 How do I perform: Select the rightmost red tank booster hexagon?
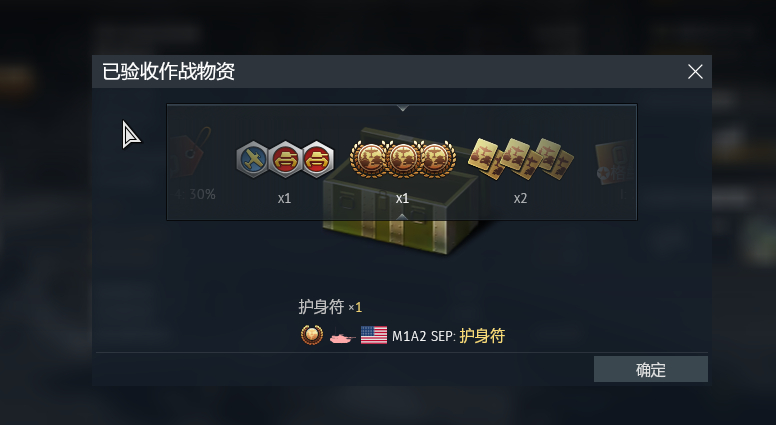tap(318, 159)
